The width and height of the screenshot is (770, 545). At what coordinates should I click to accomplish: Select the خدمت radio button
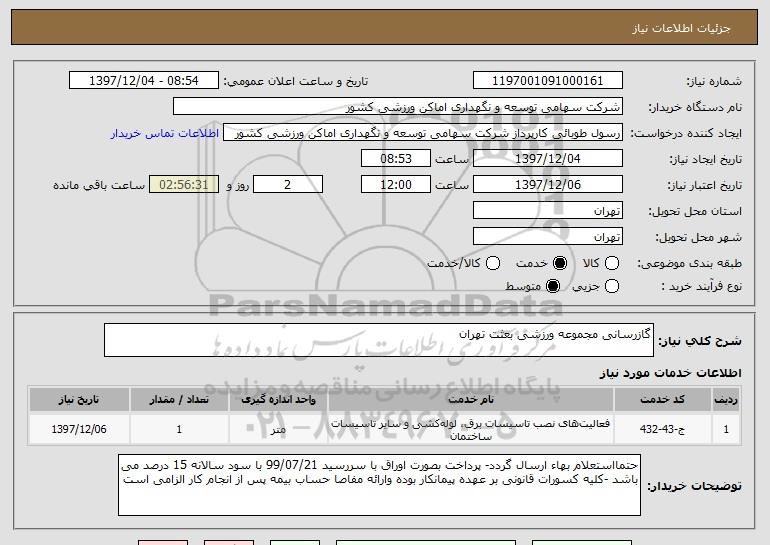[559, 263]
